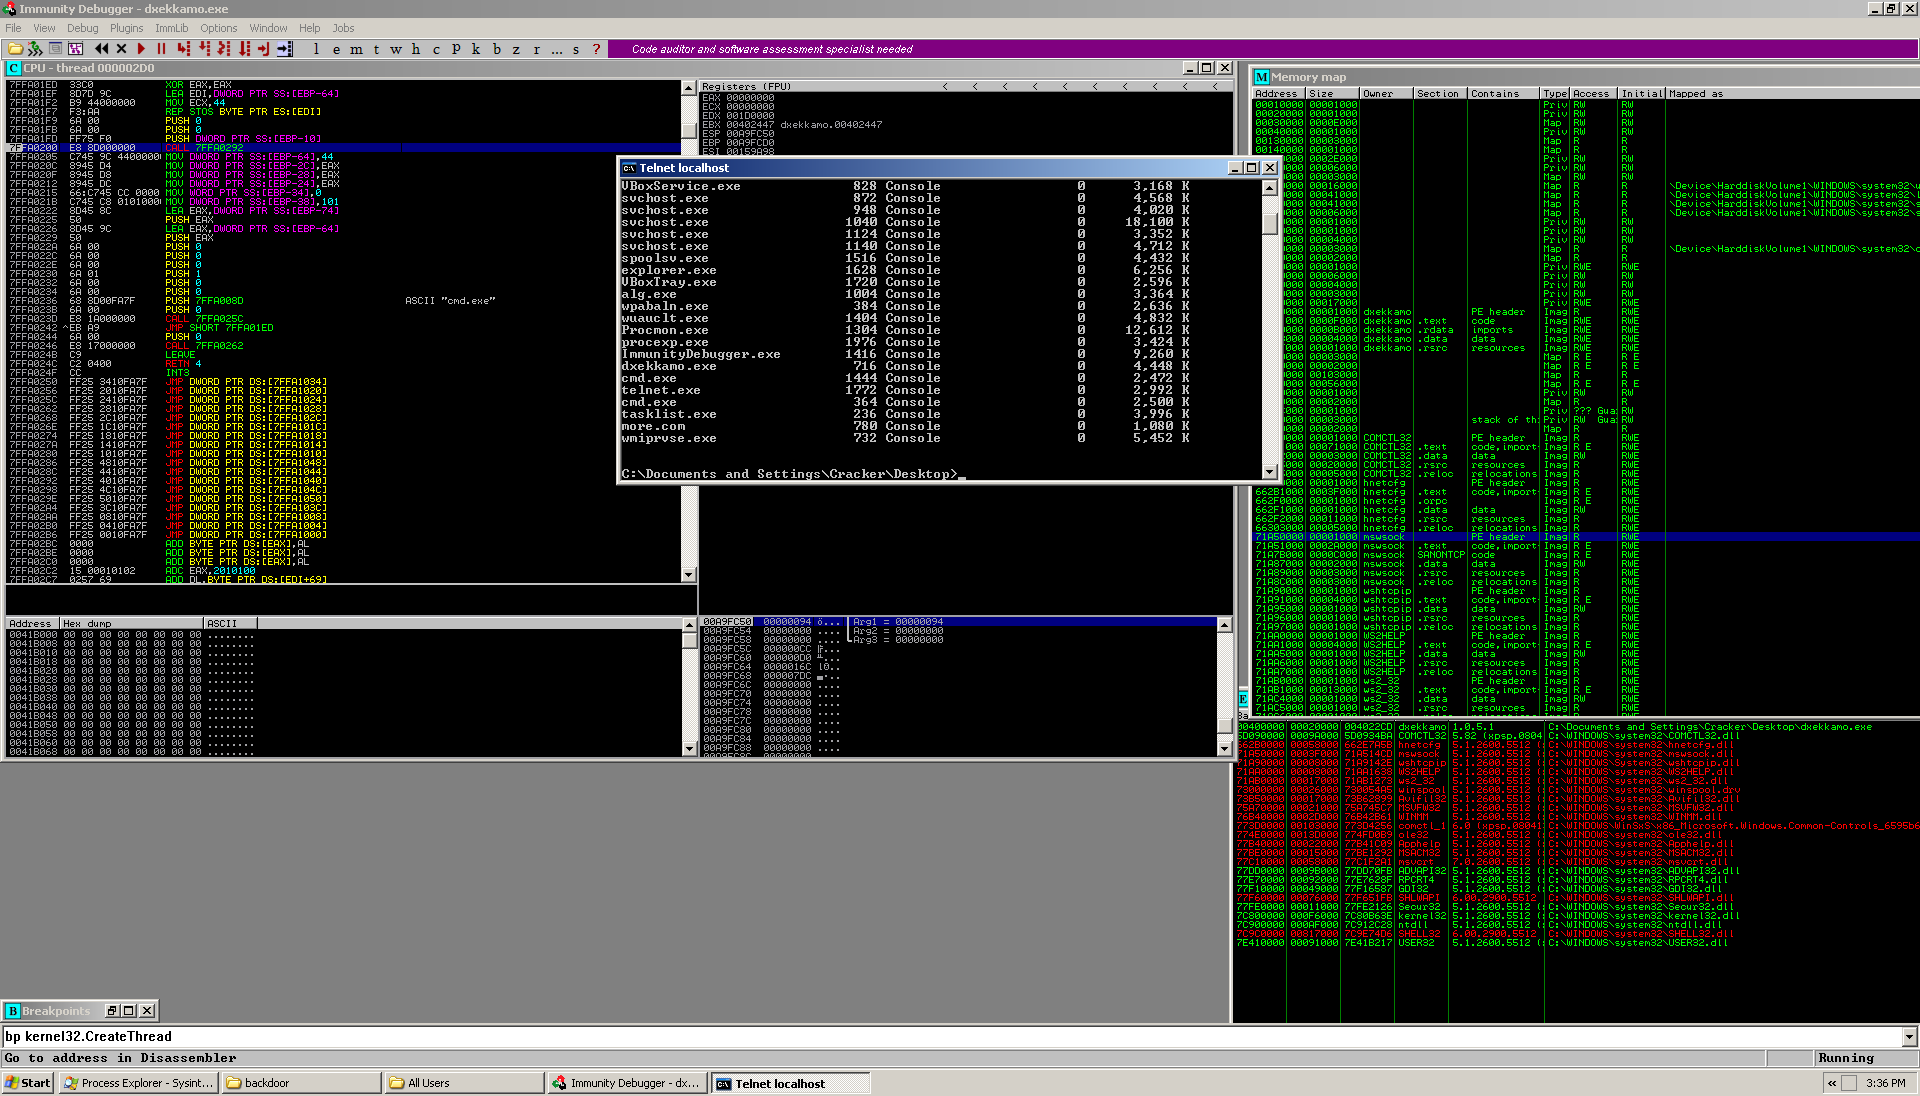
Task: Show Breakpoints with the 'b' button
Action: tap(496, 48)
